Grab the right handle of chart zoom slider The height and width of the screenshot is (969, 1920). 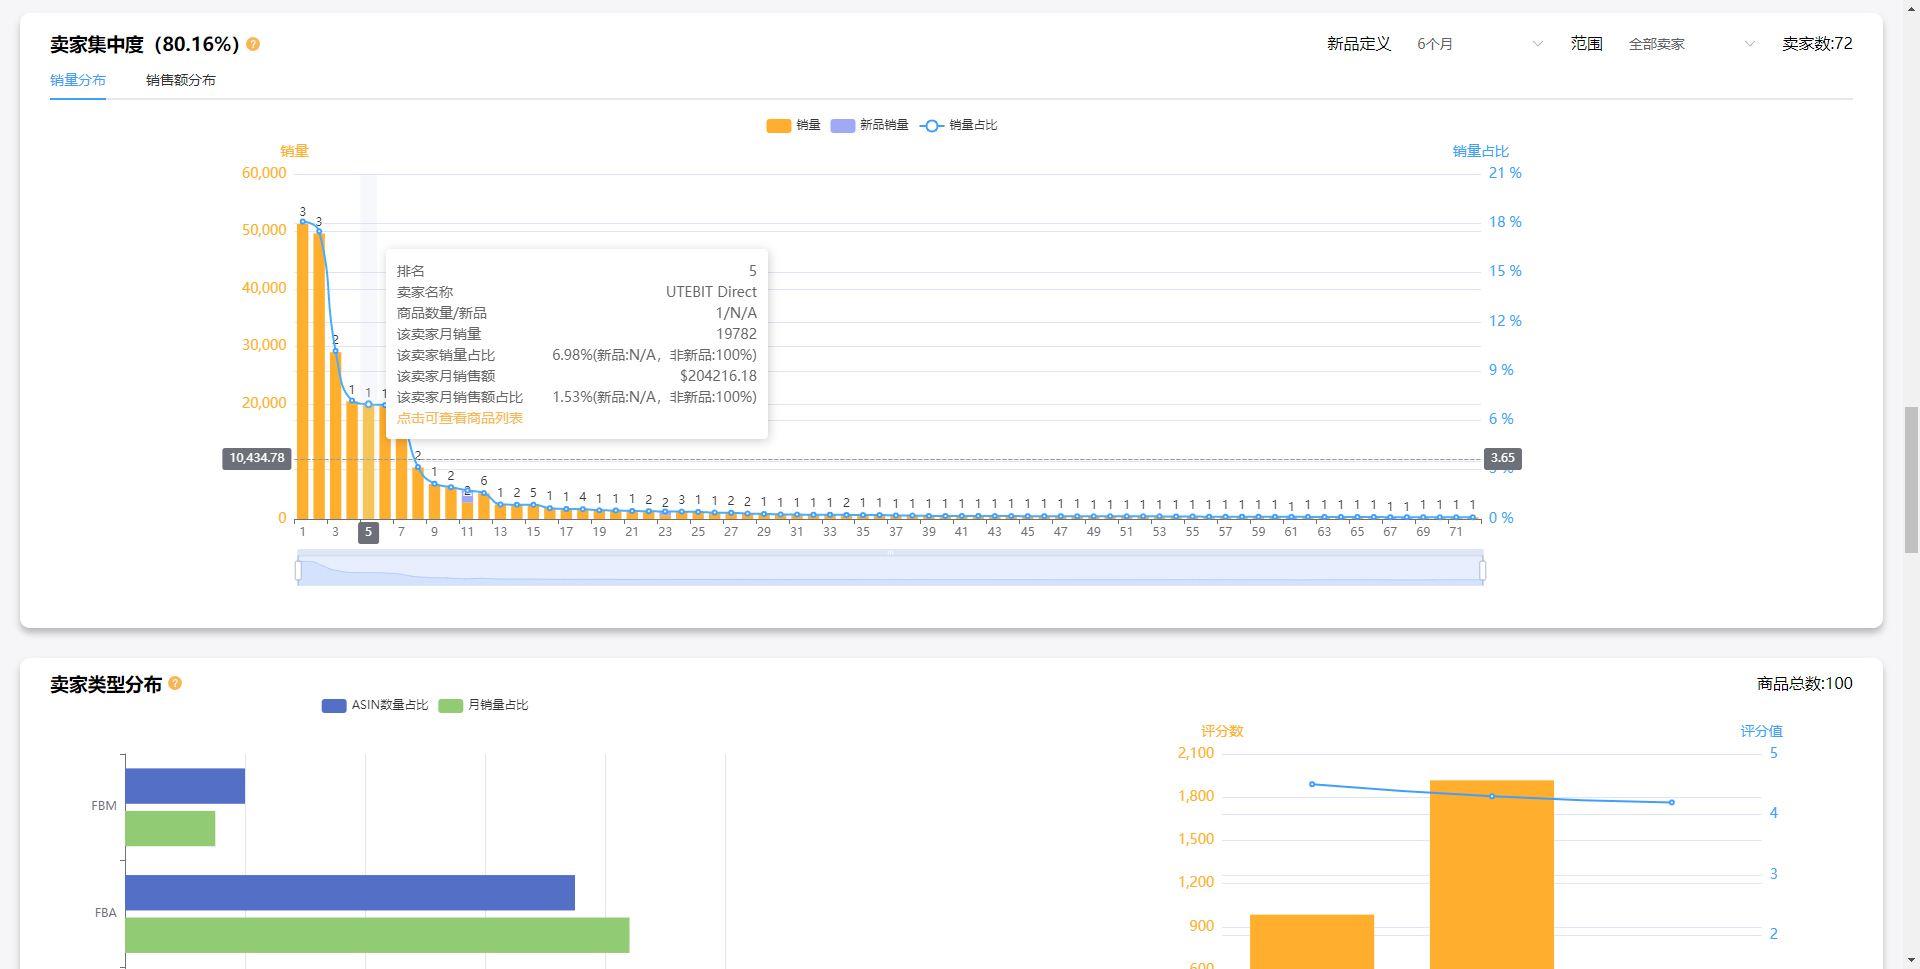tap(1482, 570)
